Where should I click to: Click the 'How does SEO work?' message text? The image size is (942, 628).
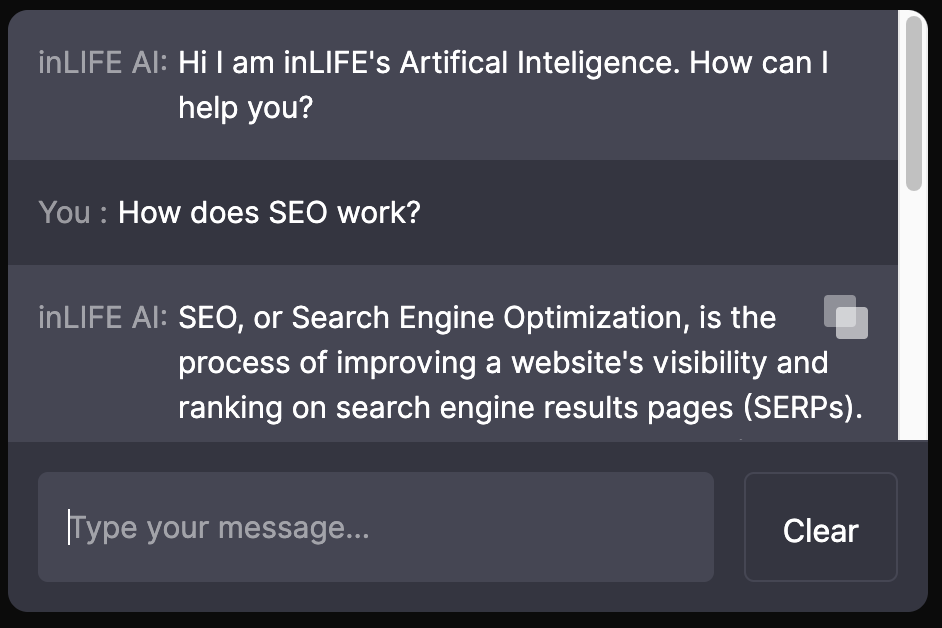(x=269, y=213)
